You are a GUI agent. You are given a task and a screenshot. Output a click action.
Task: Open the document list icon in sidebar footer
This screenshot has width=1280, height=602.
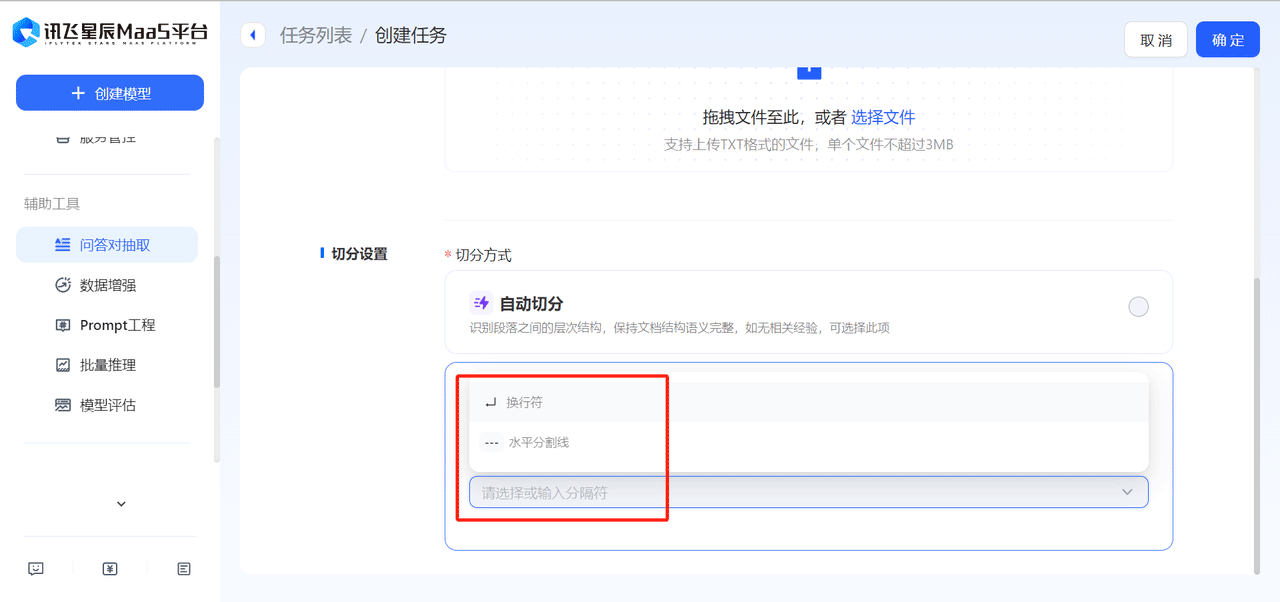184,569
